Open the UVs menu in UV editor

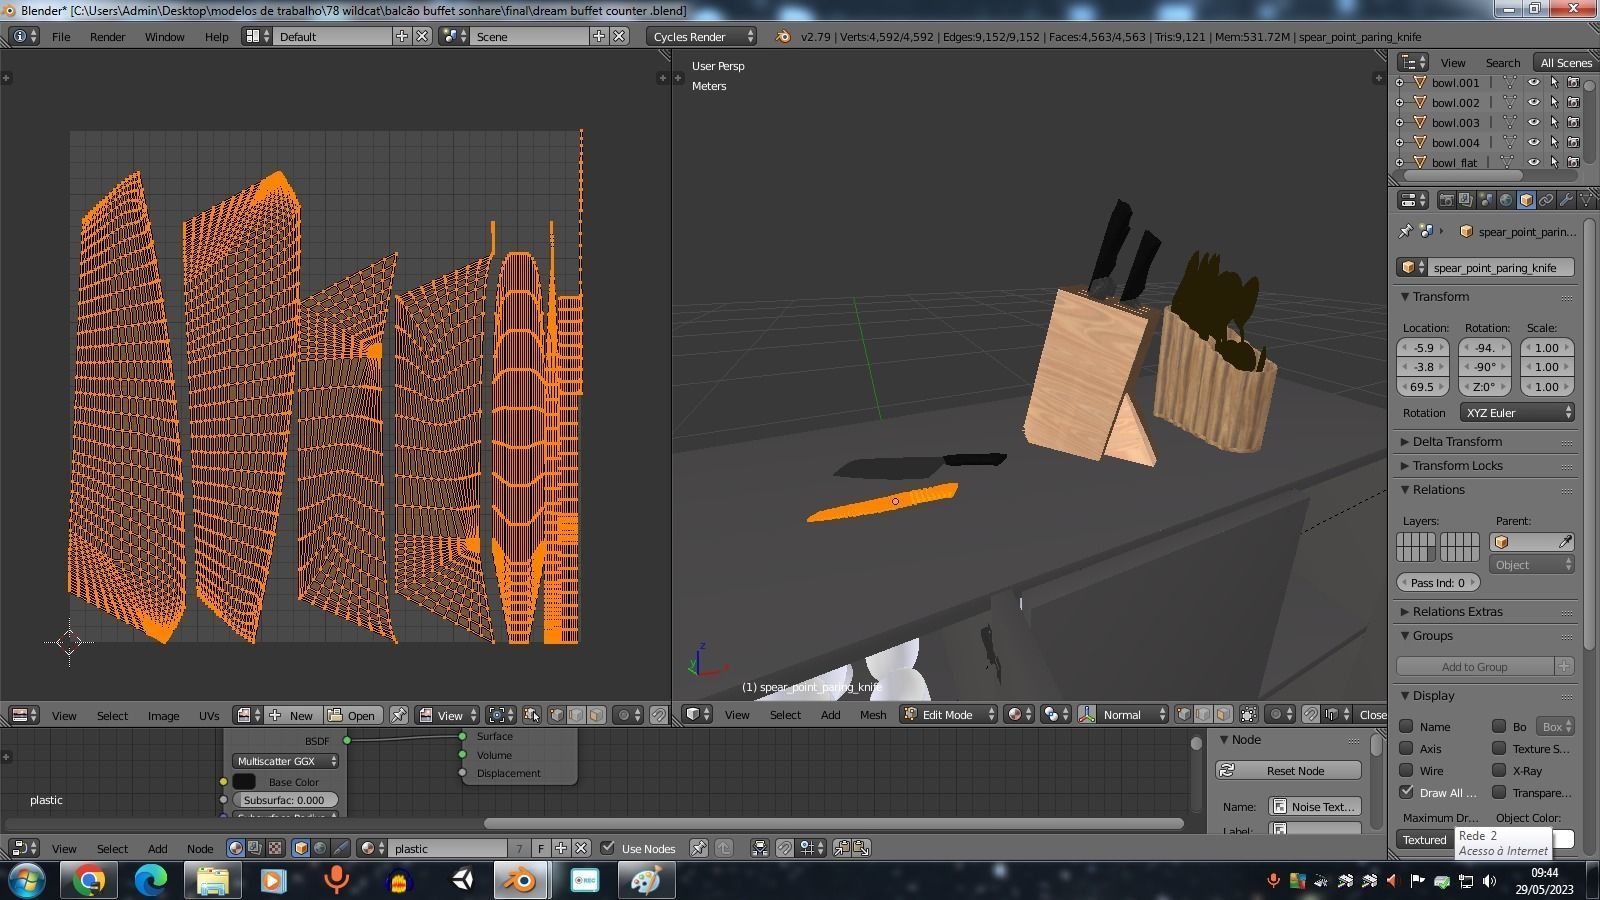coord(208,715)
